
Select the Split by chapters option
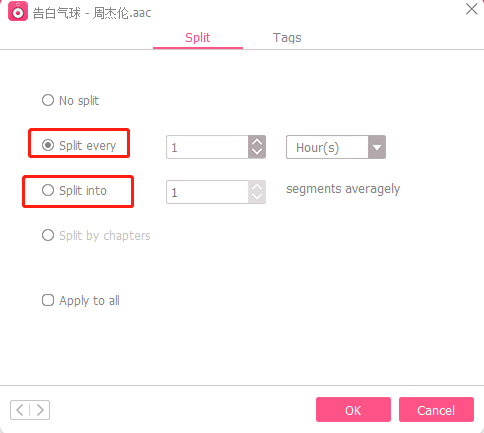[96, 236]
